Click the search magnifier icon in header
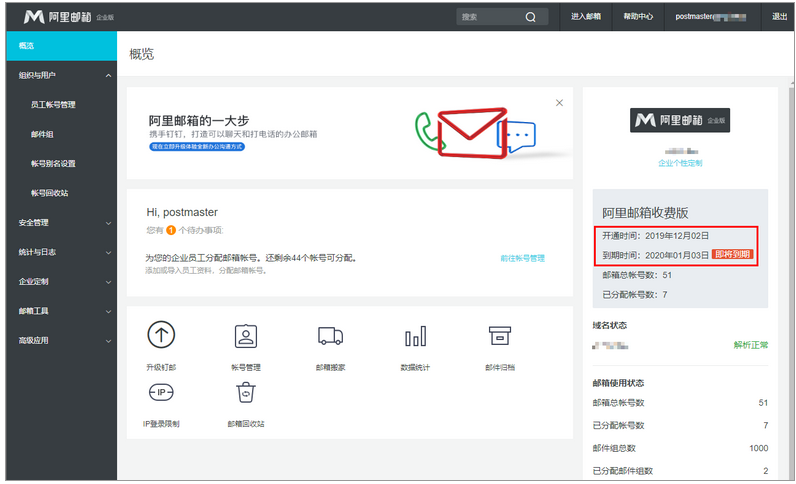This screenshot has height=484, width=796. (x=530, y=17)
